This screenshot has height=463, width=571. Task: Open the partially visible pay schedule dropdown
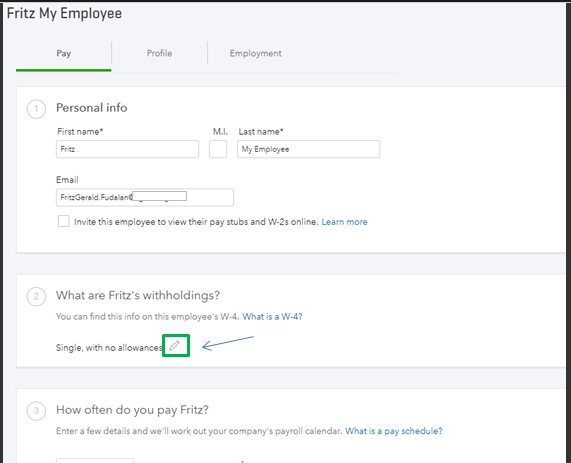coord(95,460)
